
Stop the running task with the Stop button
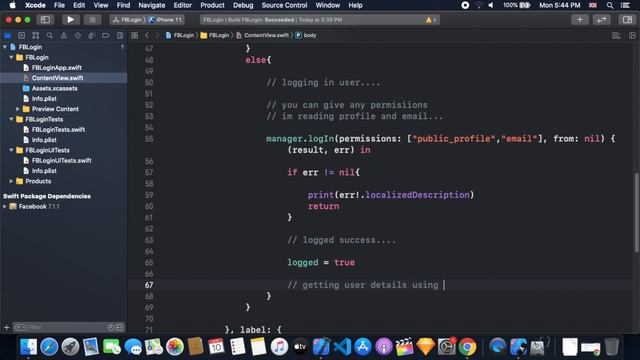[92, 20]
